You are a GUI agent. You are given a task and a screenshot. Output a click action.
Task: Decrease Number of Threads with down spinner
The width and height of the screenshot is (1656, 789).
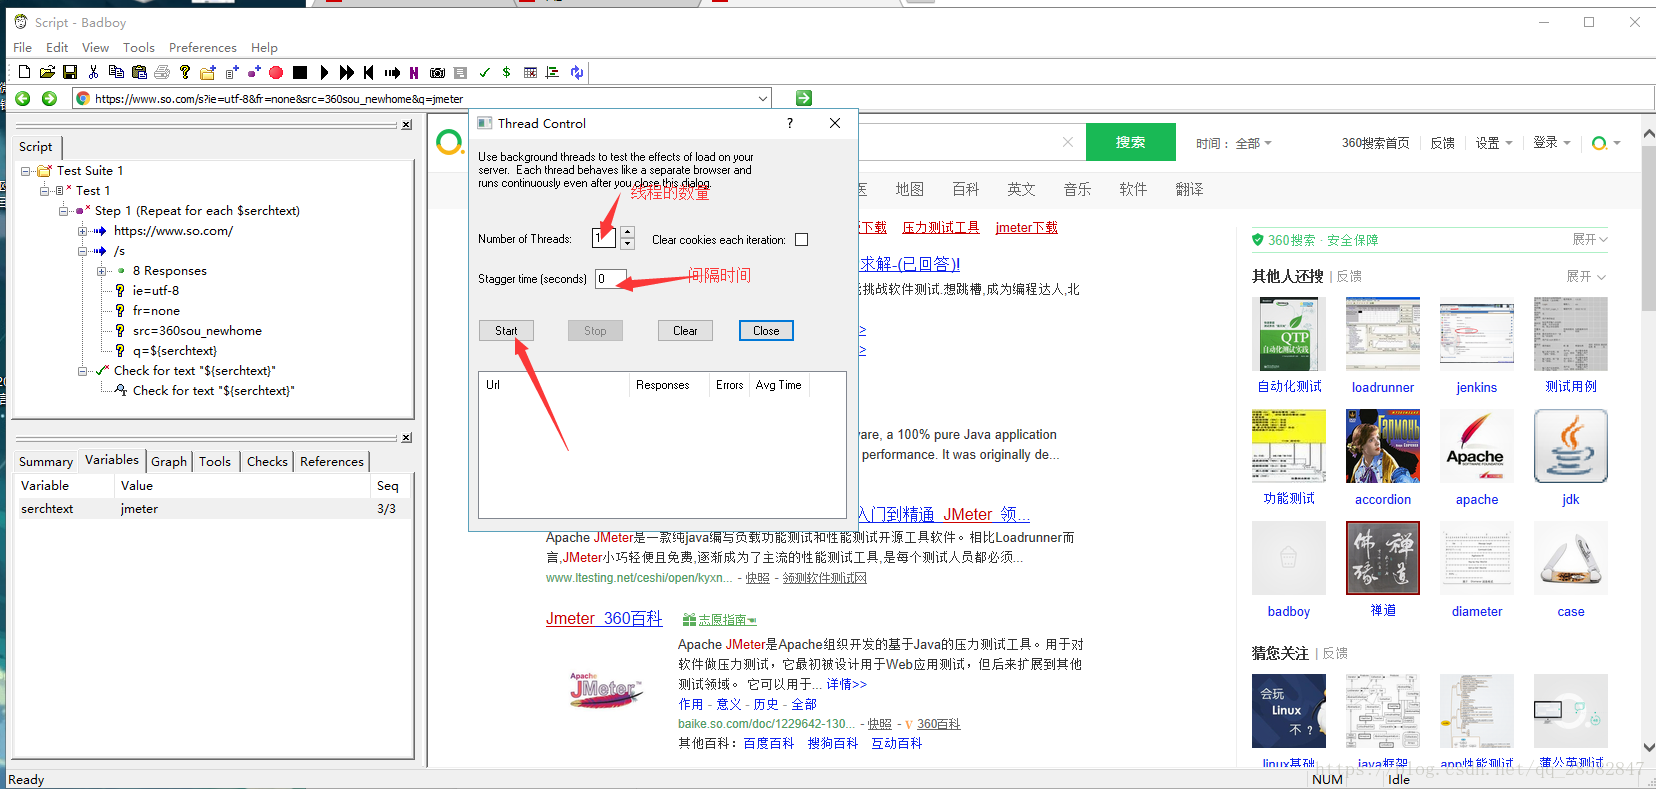(x=627, y=243)
